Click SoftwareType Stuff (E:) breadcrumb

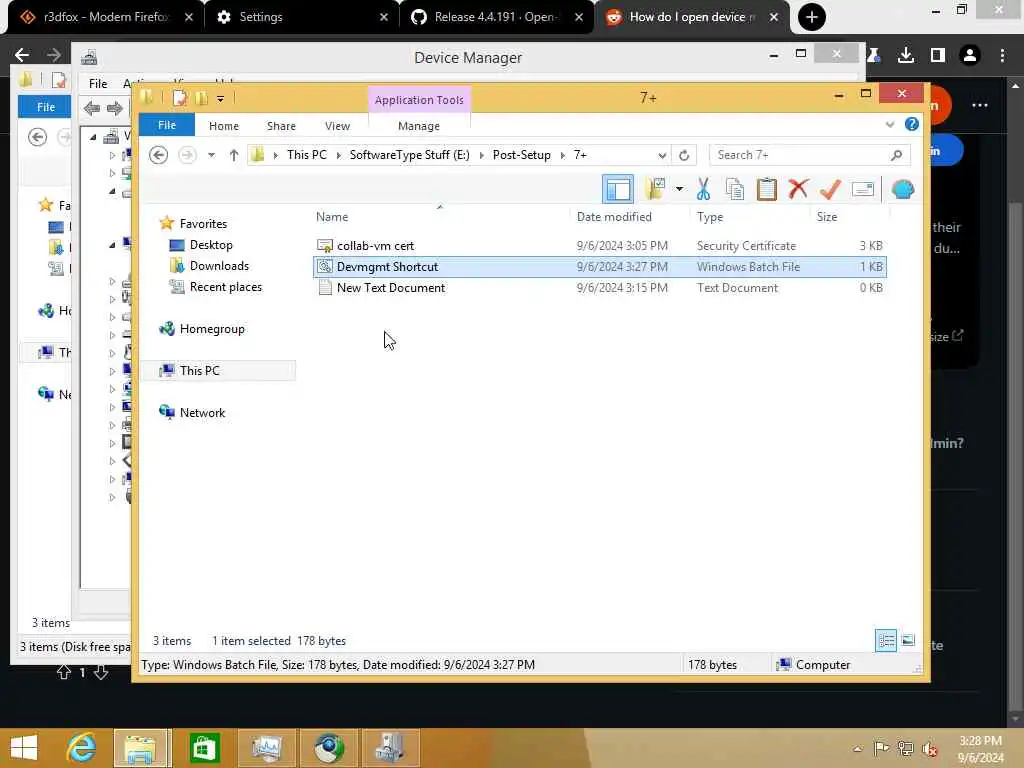[x=409, y=155]
